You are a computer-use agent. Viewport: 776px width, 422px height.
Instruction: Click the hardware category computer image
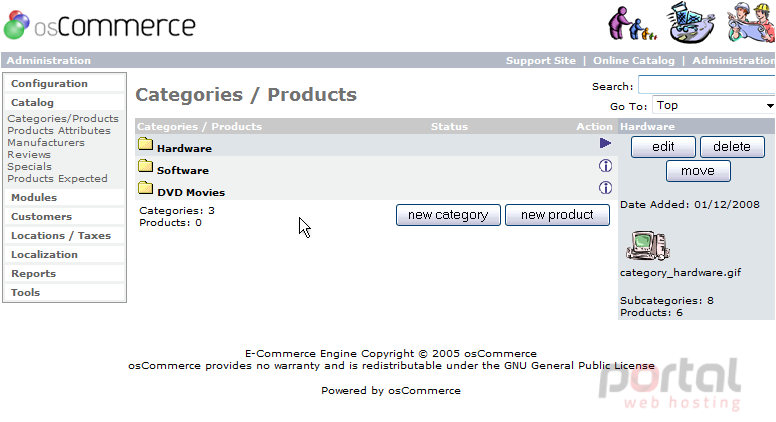(x=648, y=245)
